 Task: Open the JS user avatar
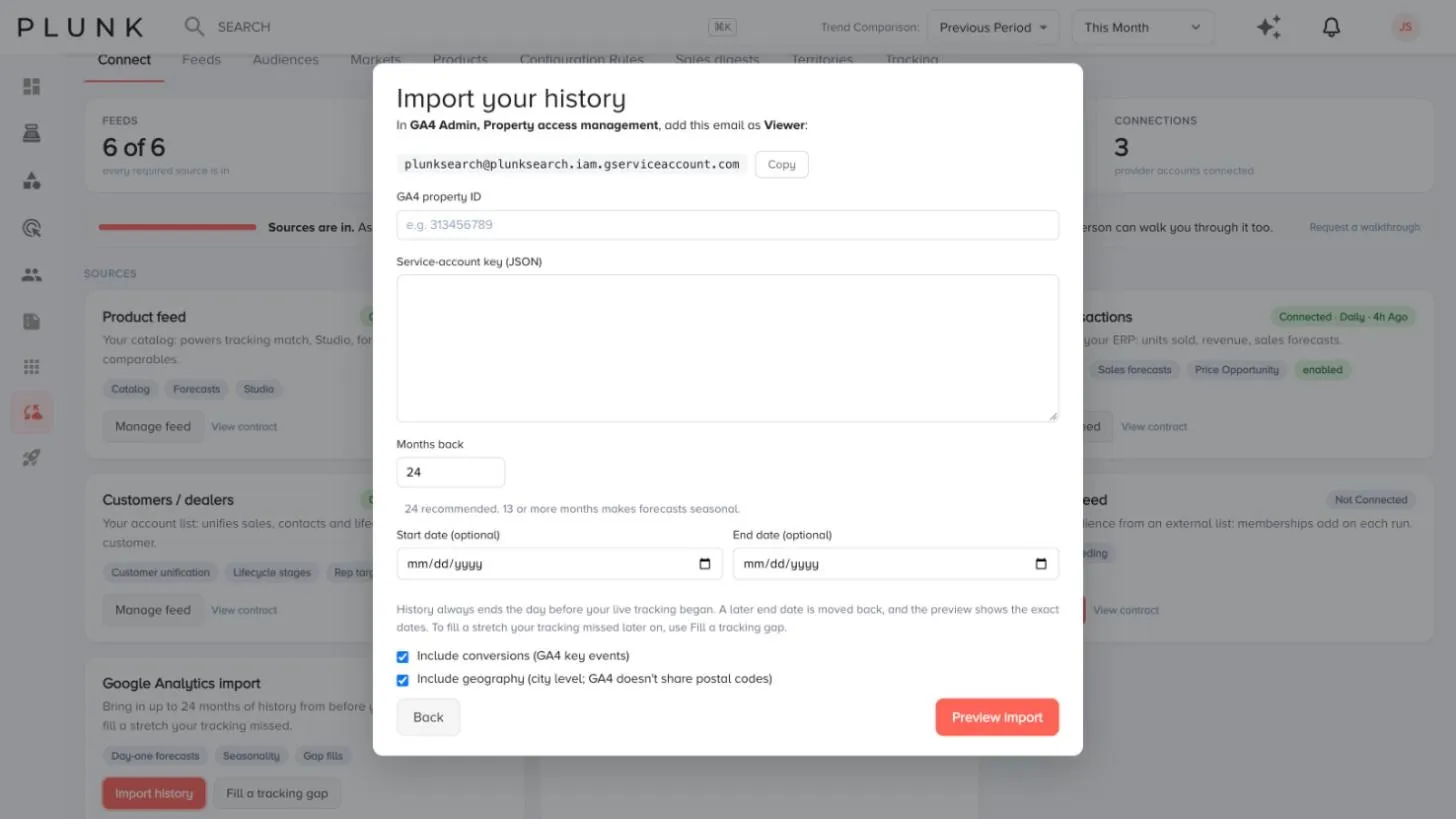(1405, 27)
